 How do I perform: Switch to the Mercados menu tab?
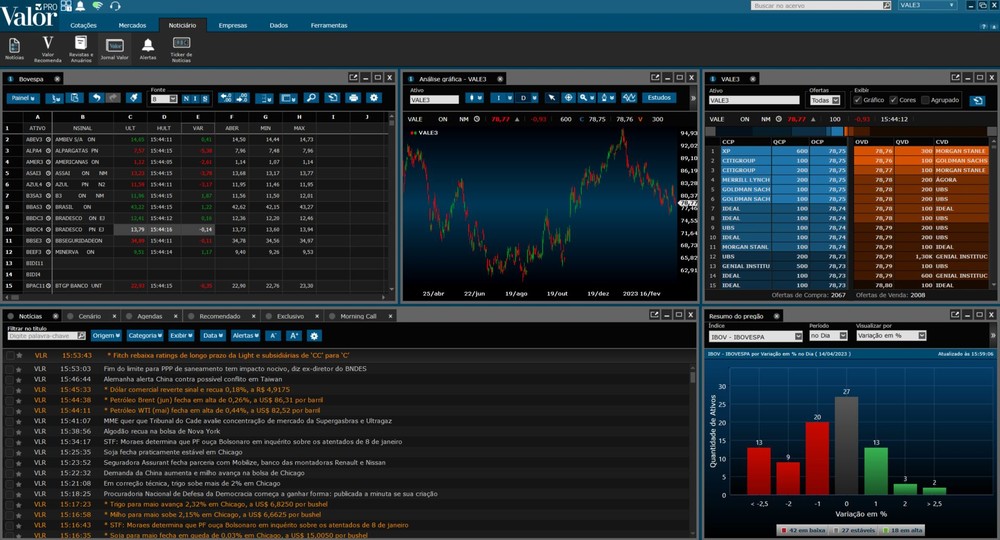click(132, 25)
